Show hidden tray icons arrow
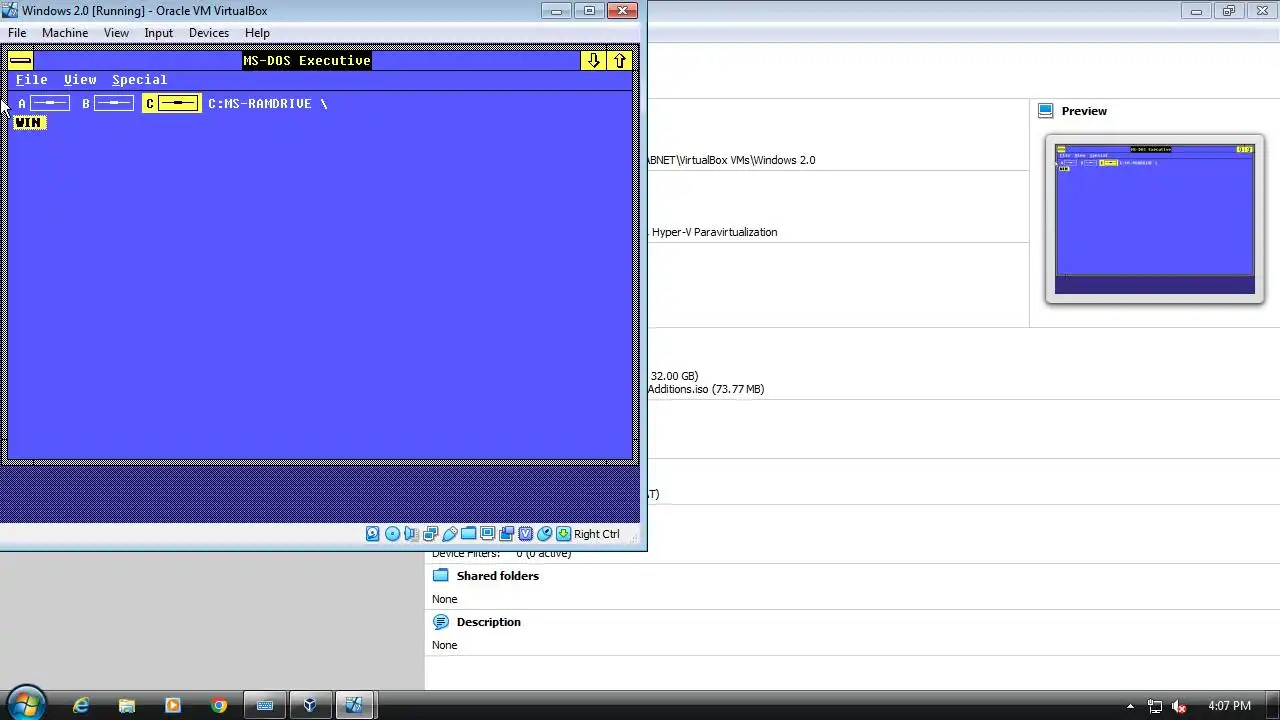The width and height of the screenshot is (1280, 720). [x=1131, y=706]
